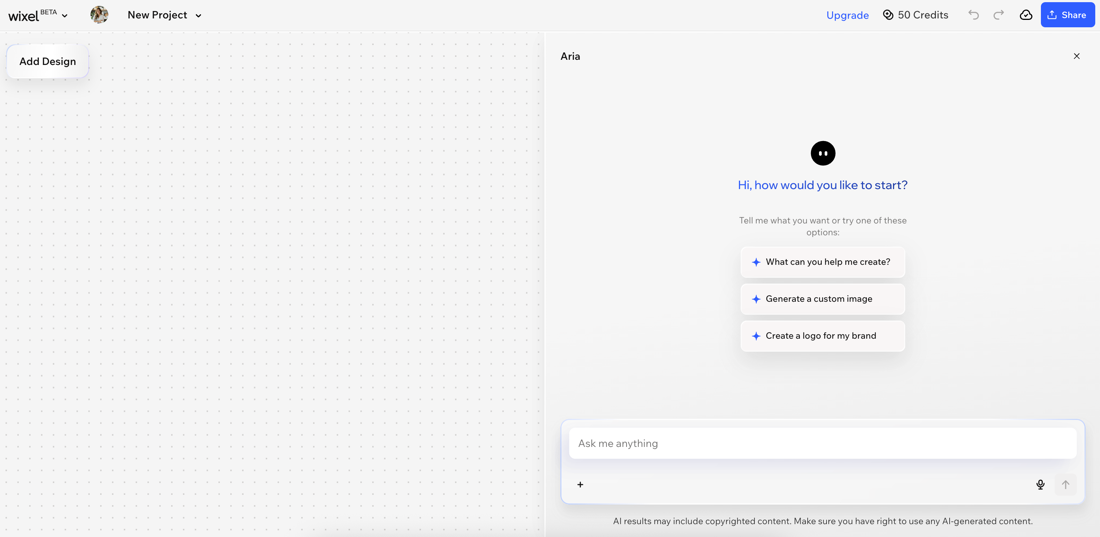Image resolution: width=1100 pixels, height=537 pixels.
Task: Select 'What can you help me create?' suggestion
Action: point(822,262)
